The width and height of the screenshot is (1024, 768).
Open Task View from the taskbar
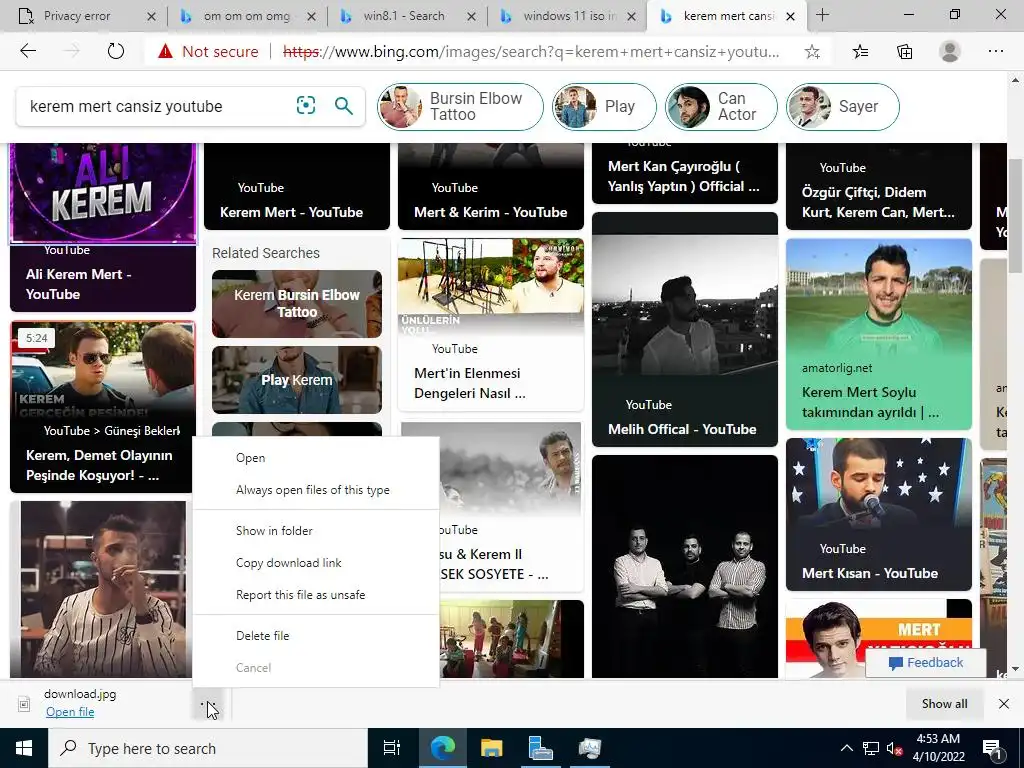(x=392, y=748)
